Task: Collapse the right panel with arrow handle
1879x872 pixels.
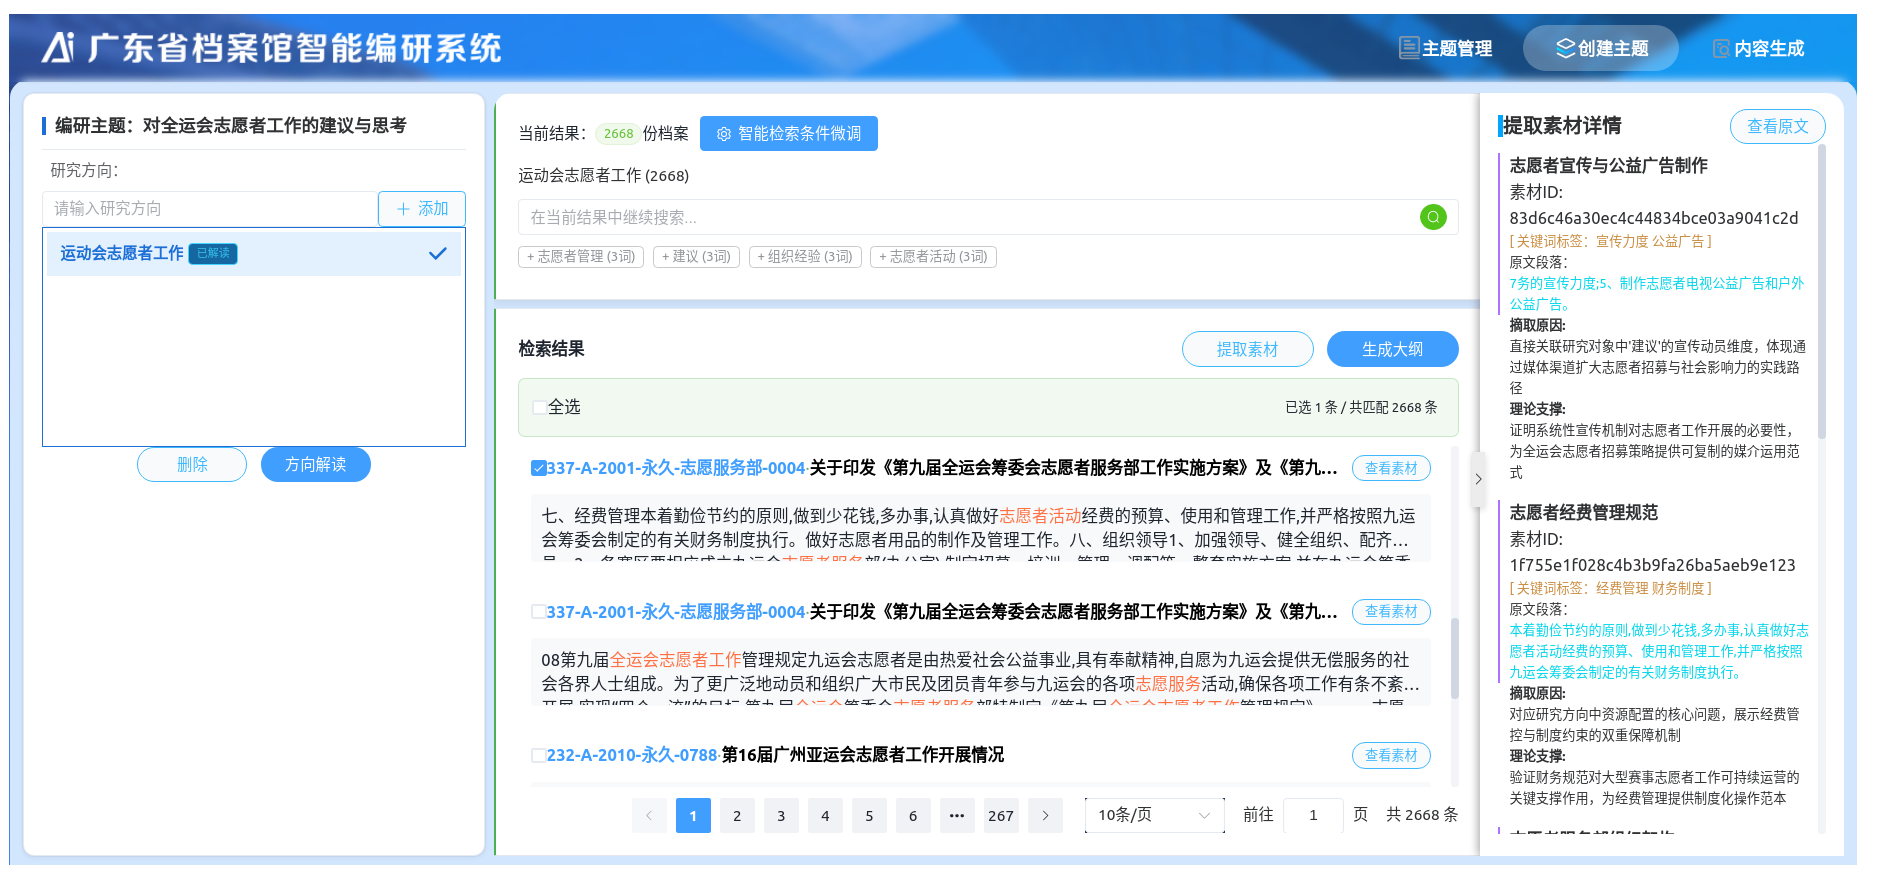Action: [1478, 479]
